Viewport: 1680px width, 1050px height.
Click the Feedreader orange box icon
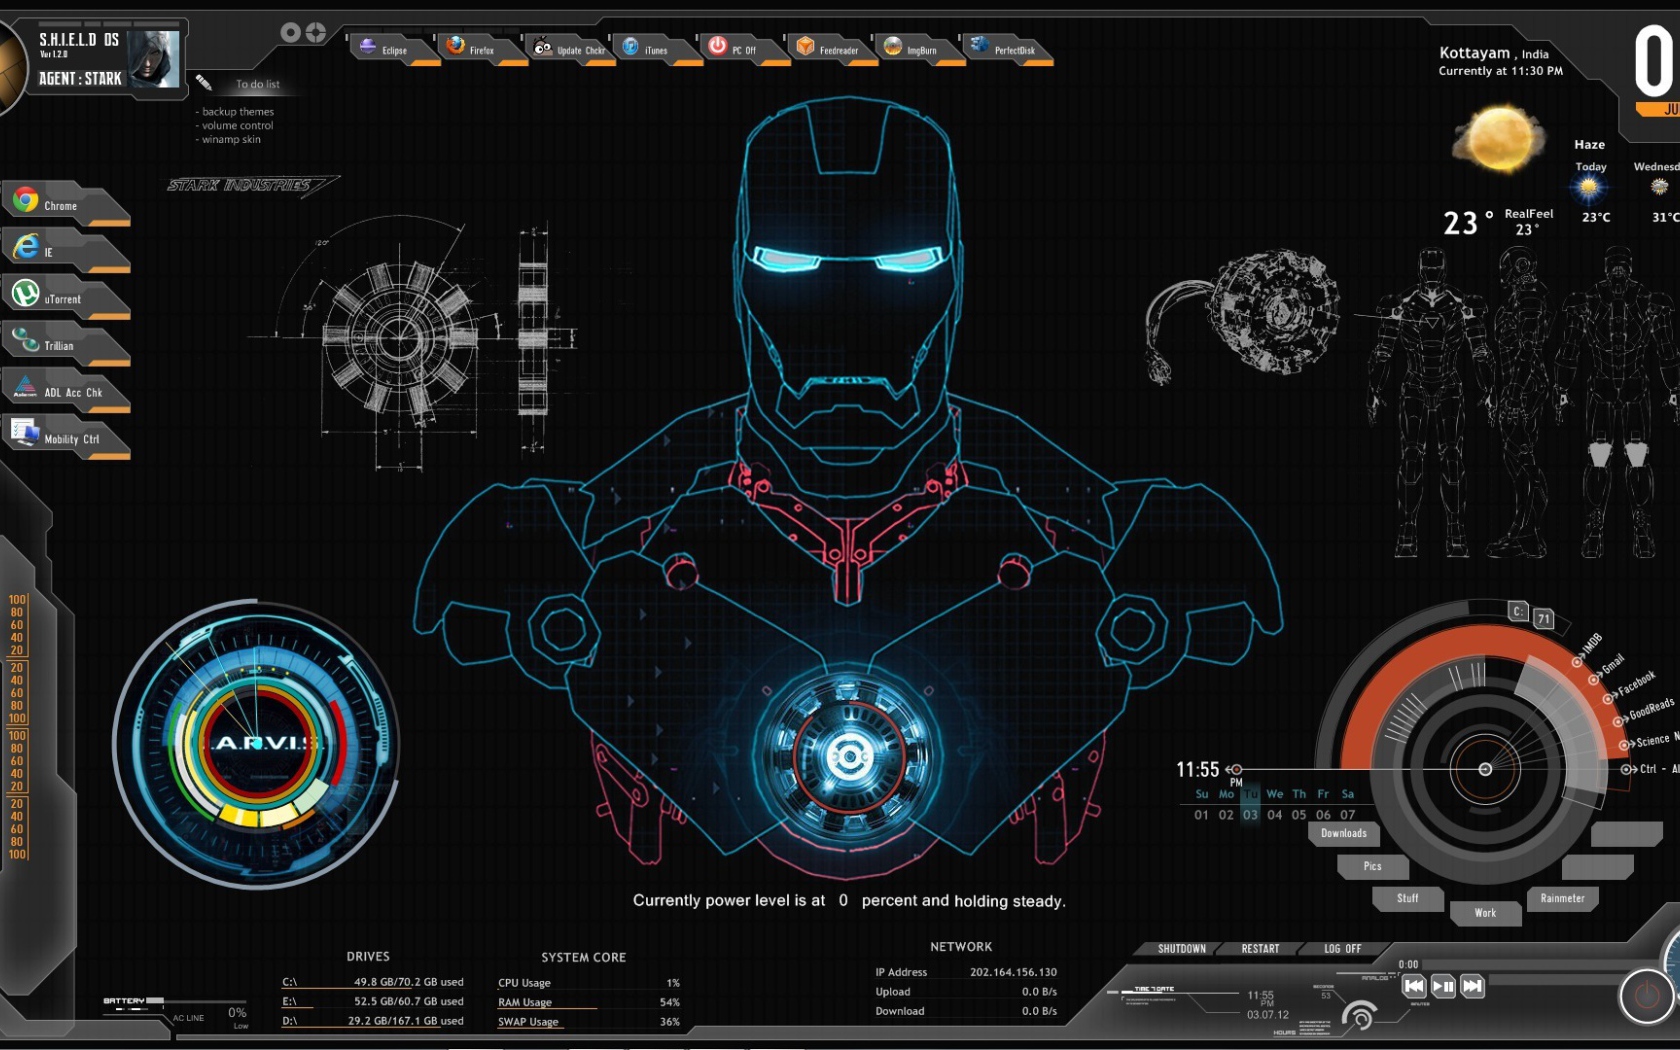point(806,46)
